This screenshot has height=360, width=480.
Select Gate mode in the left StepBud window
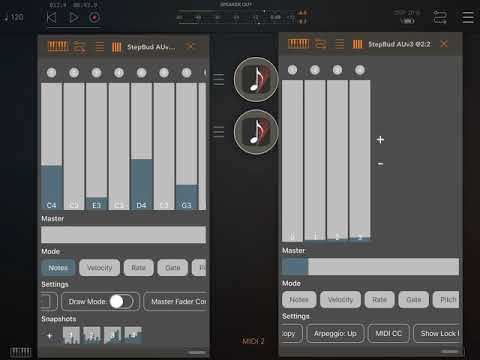click(173, 268)
